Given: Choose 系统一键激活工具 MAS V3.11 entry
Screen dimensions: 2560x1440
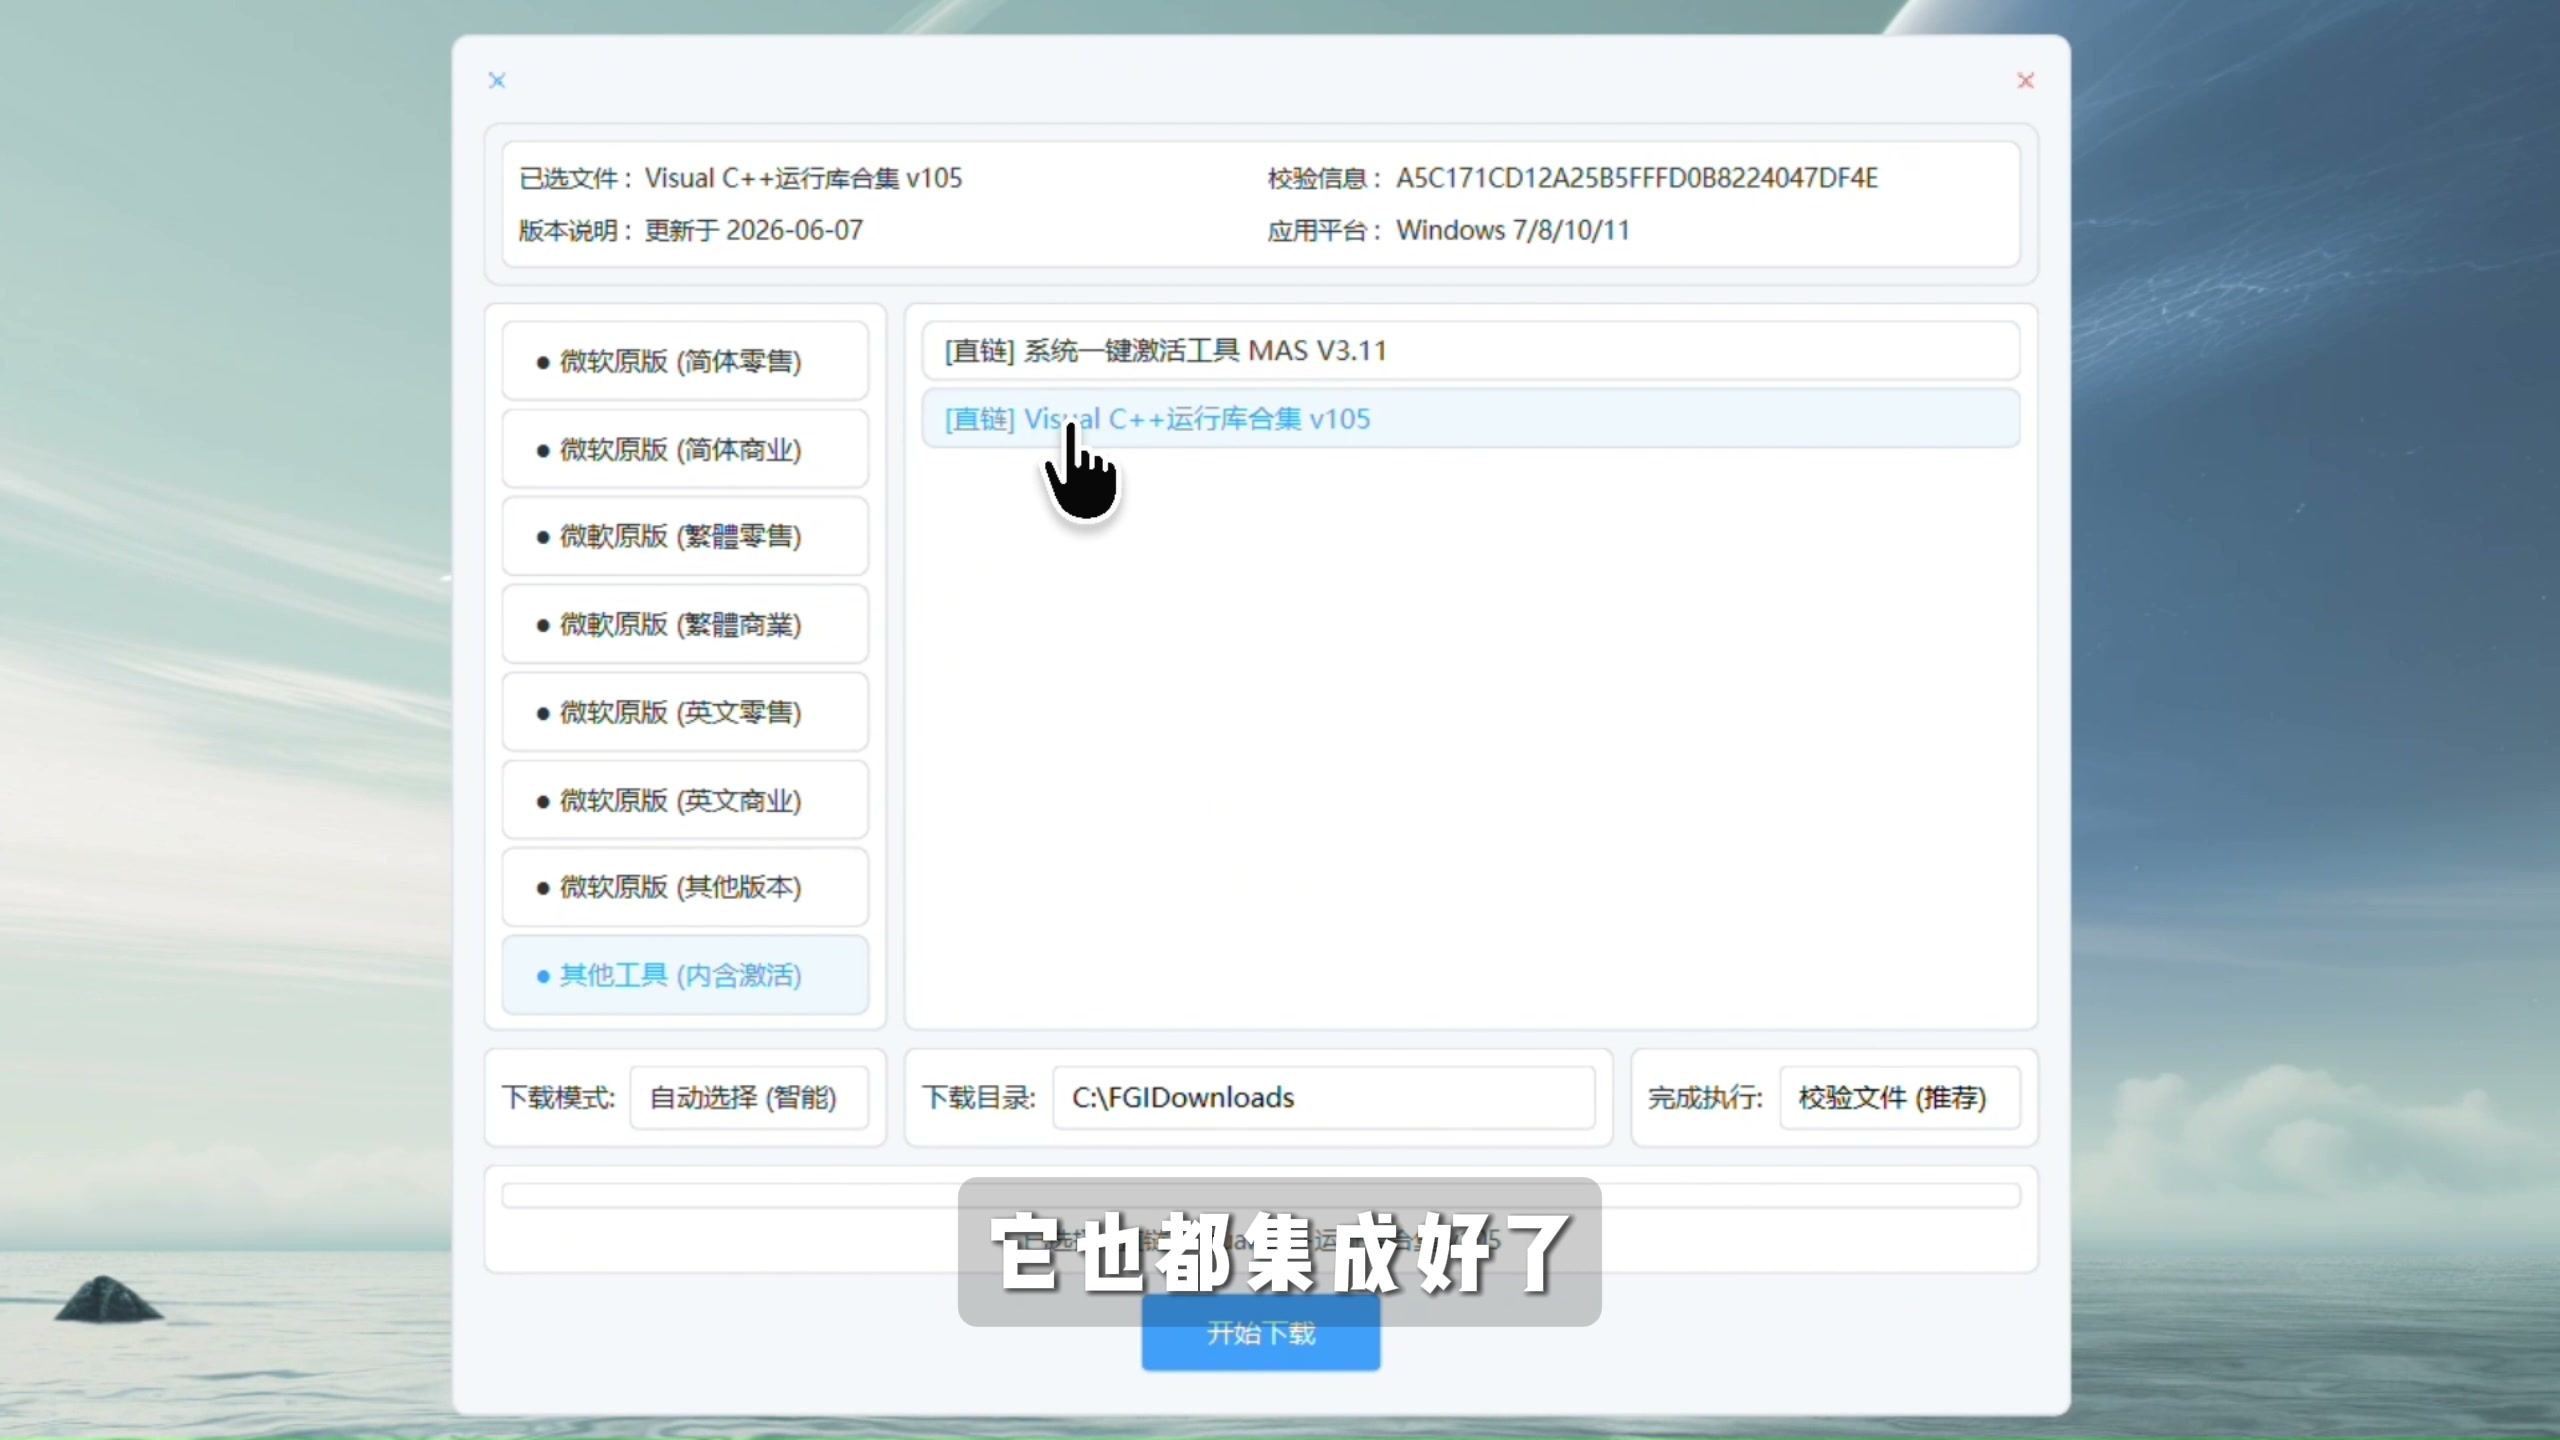Looking at the screenshot, I should [1470, 351].
